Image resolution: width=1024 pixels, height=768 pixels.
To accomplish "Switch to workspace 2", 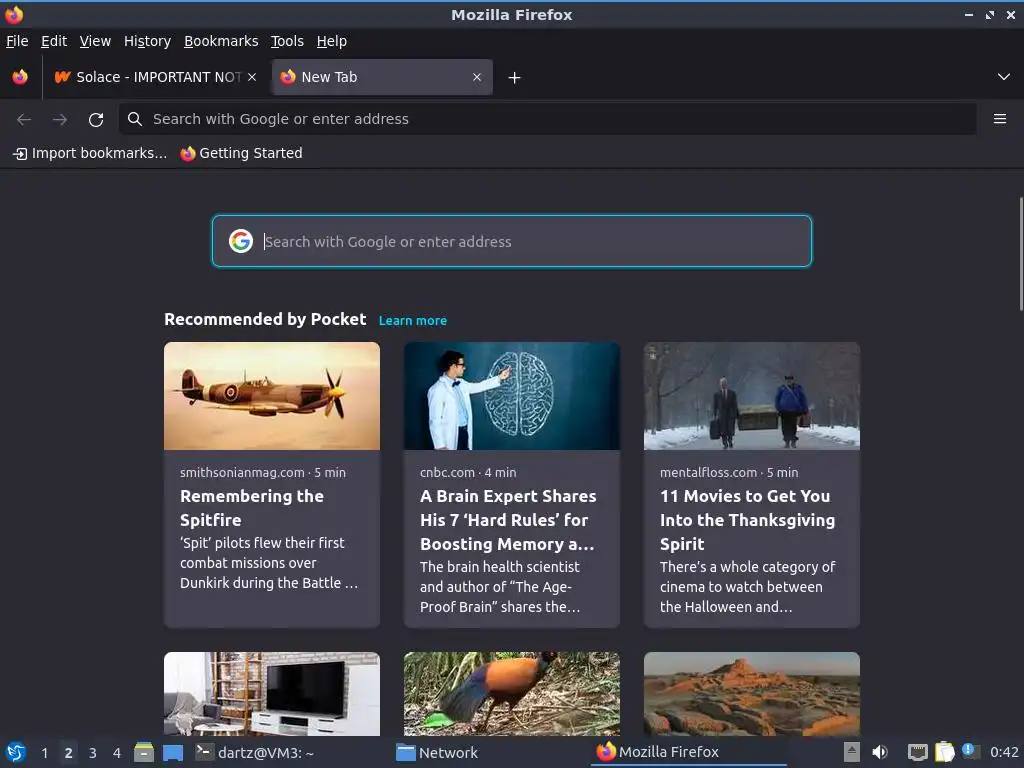I will (69, 753).
